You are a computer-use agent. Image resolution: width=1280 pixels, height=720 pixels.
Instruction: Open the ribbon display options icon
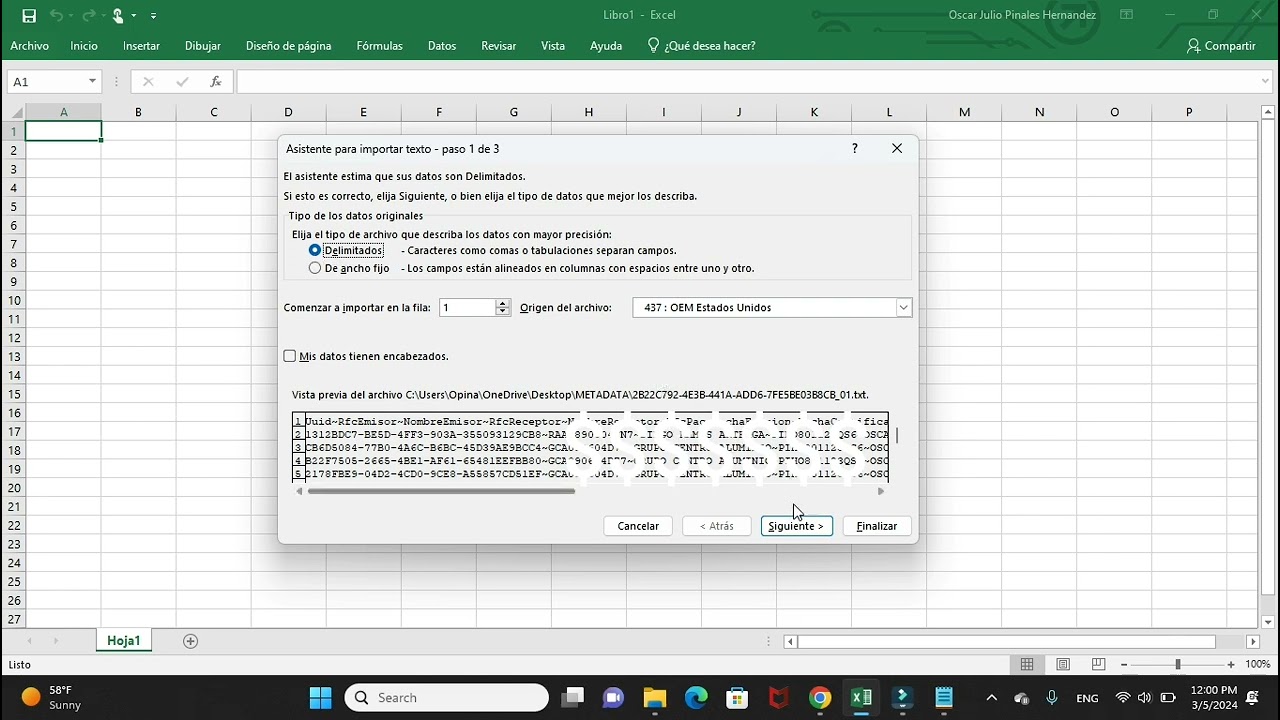[x=1127, y=15]
